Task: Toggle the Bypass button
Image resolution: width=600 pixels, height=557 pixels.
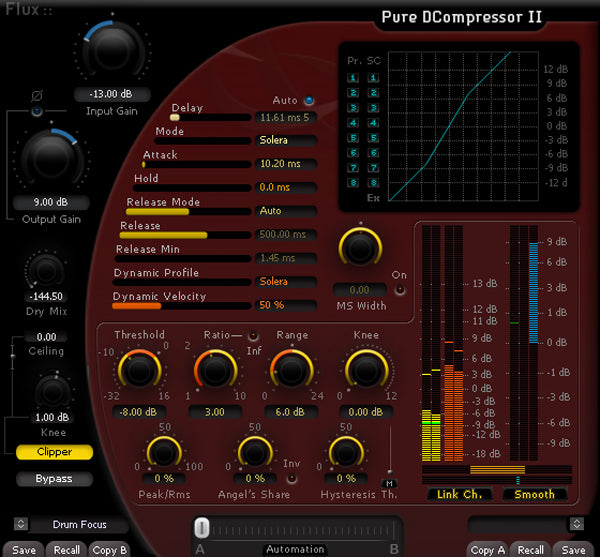Action: (x=55, y=479)
